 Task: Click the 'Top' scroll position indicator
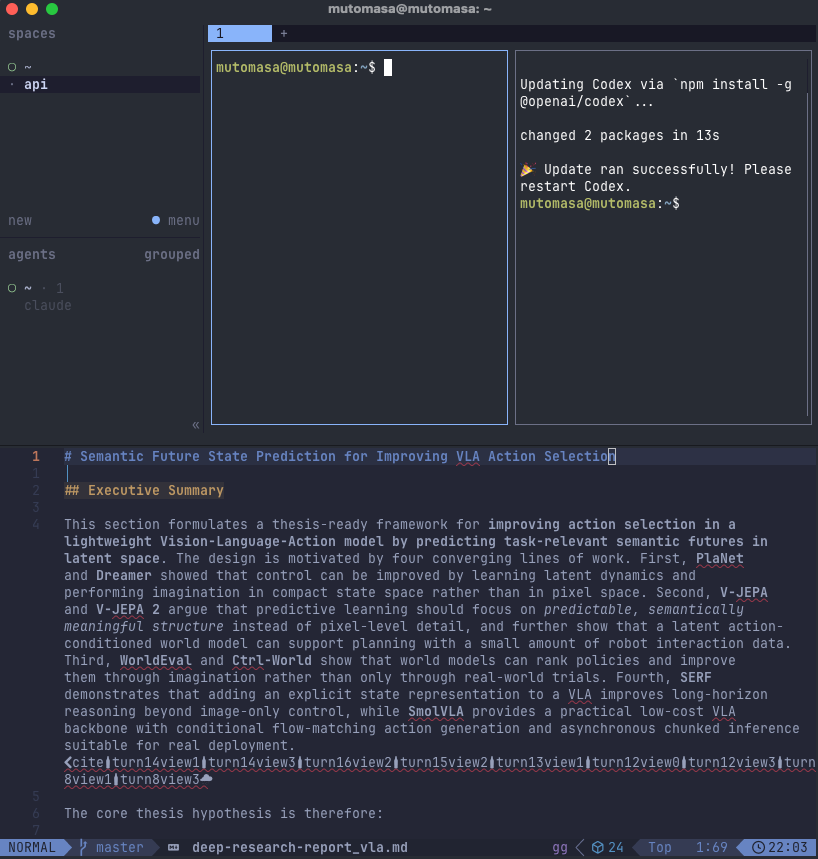pos(660,847)
